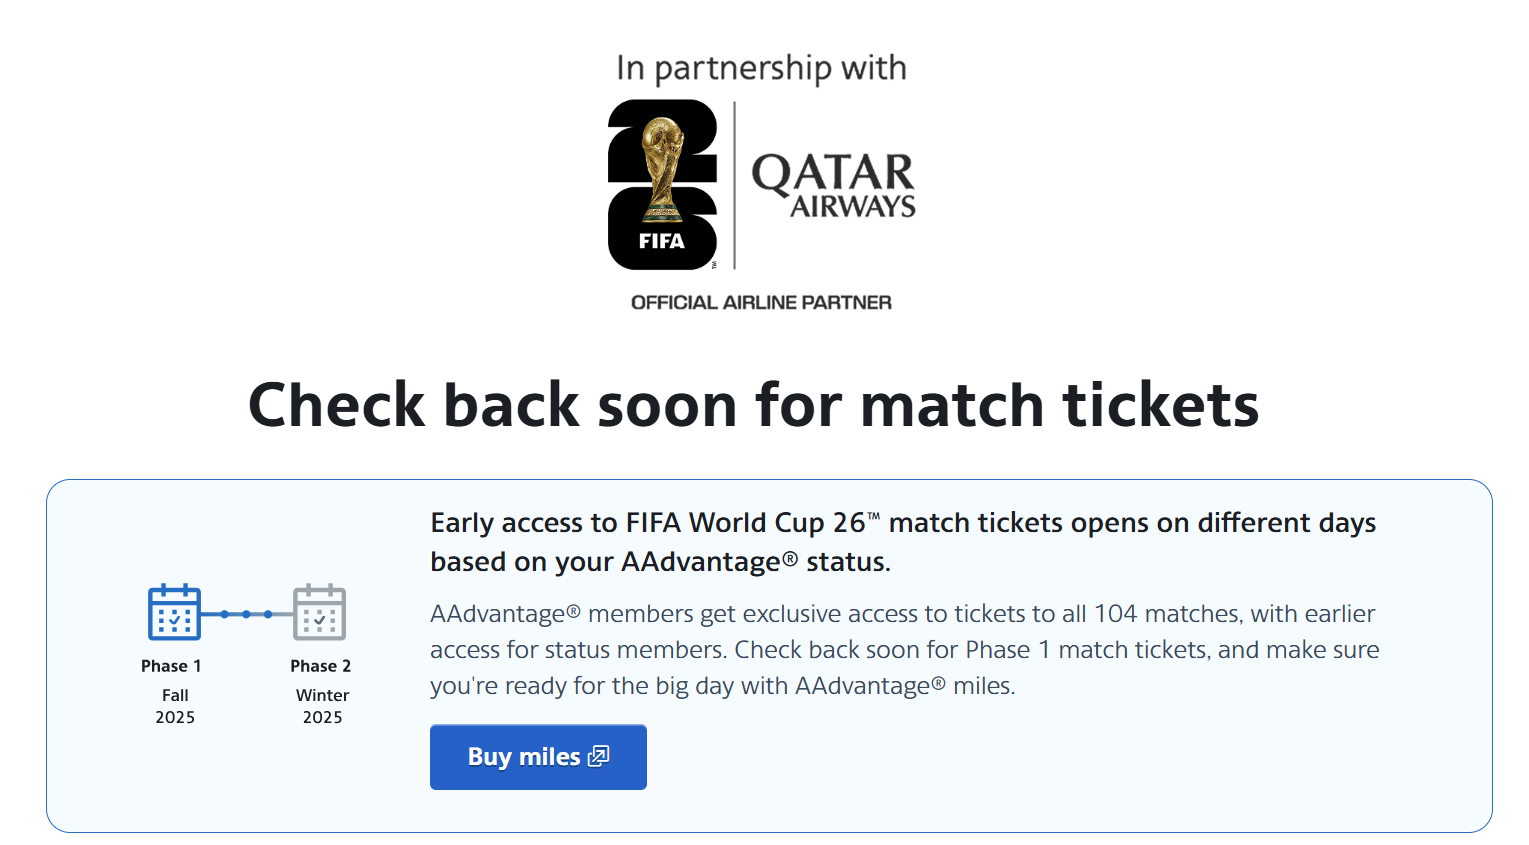This screenshot has height=845, width=1529.
Task: Click the blue Phase 1 calendar icon
Action: (174, 612)
